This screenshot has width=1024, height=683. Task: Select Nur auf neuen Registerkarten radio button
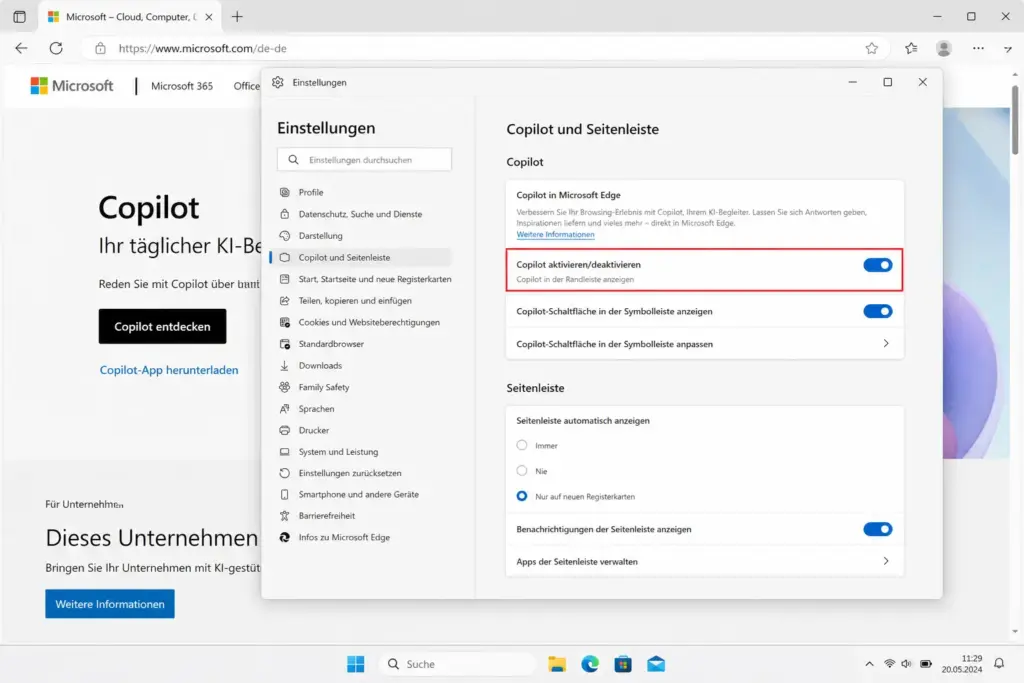tap(522, 496)
